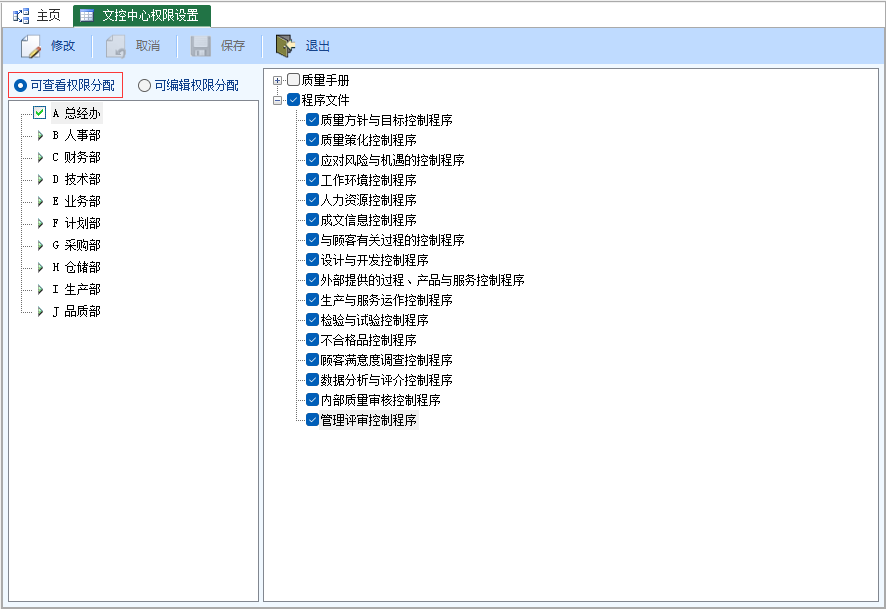Click the table icon on 文控中心权限设置 tab

[x=86, y=16]
